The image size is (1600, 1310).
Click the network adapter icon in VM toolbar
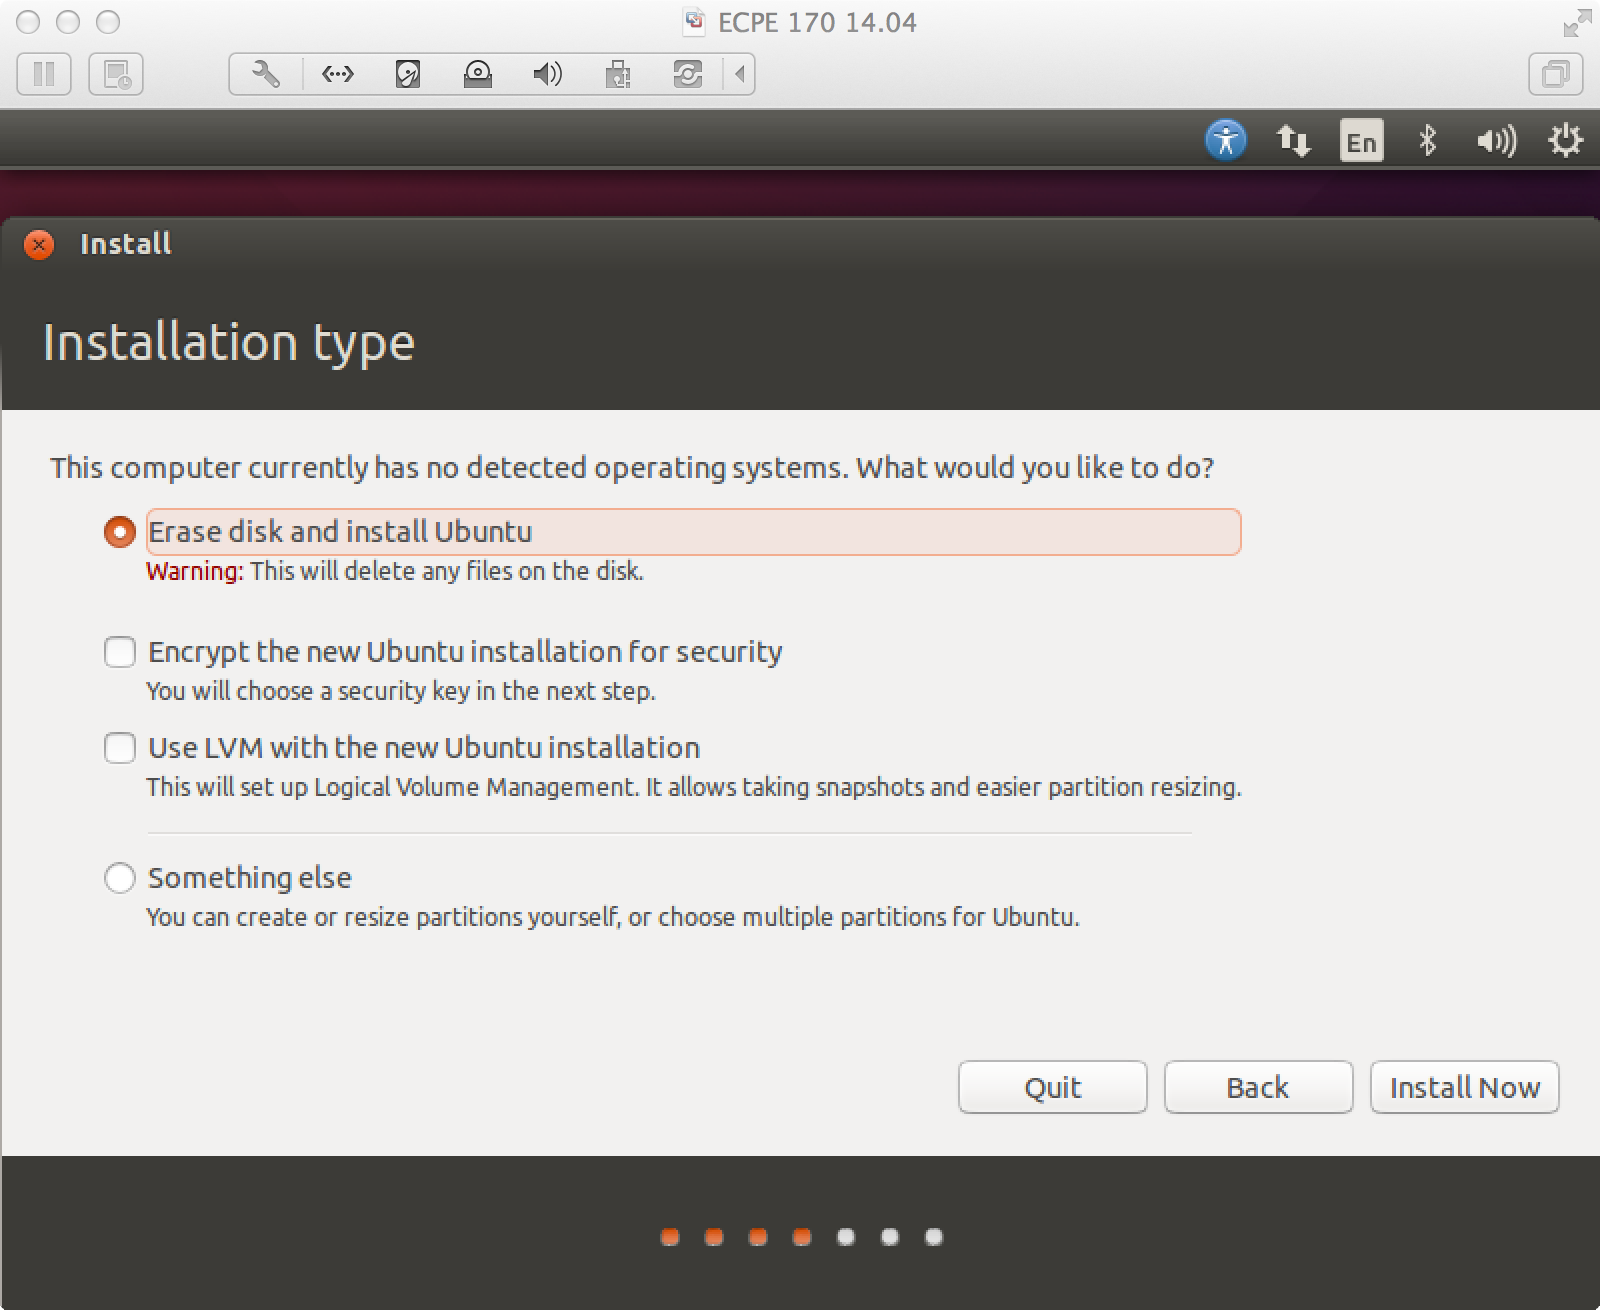point(337,74)
